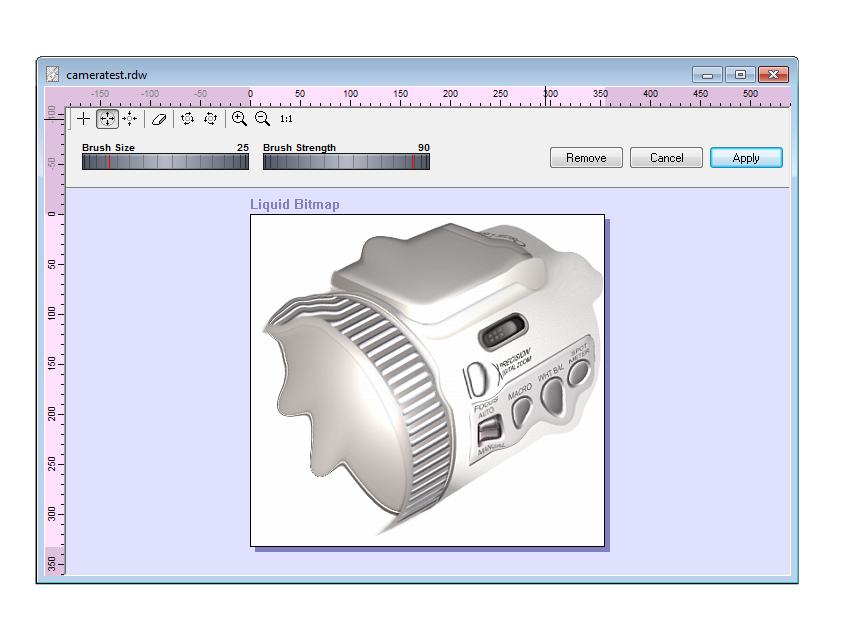
Task: Click the Brush Size value 25
Action: click(x=243, y=148)
